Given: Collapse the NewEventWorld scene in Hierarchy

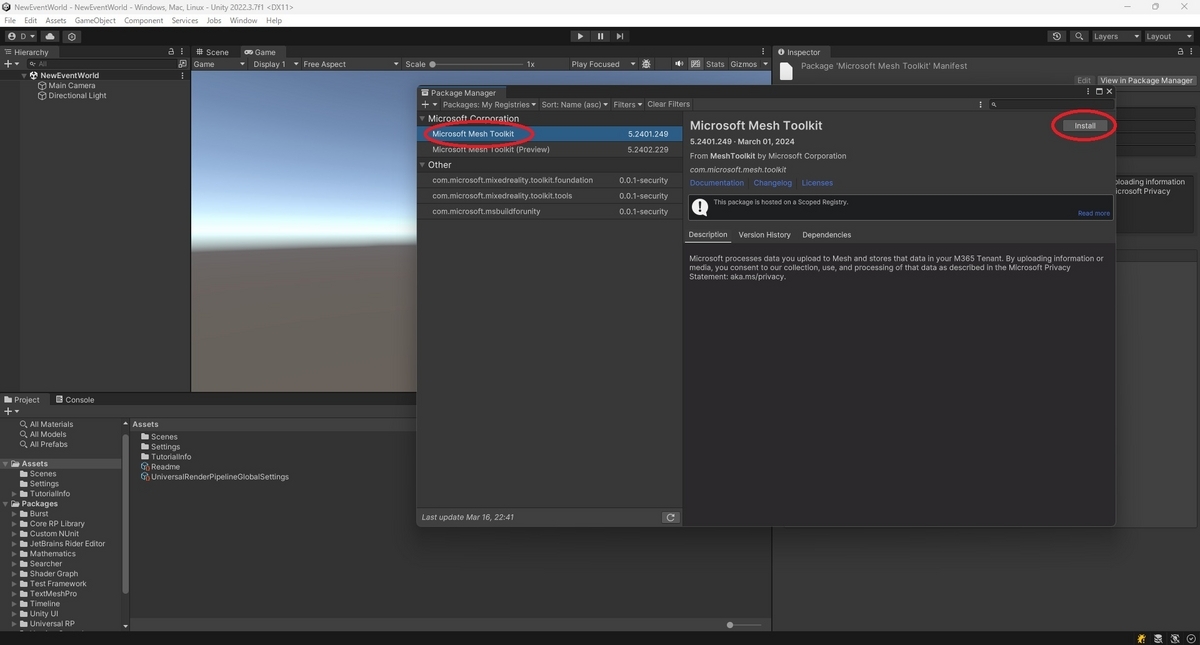Looking at the screenshot, I should (x=24, y=75).
